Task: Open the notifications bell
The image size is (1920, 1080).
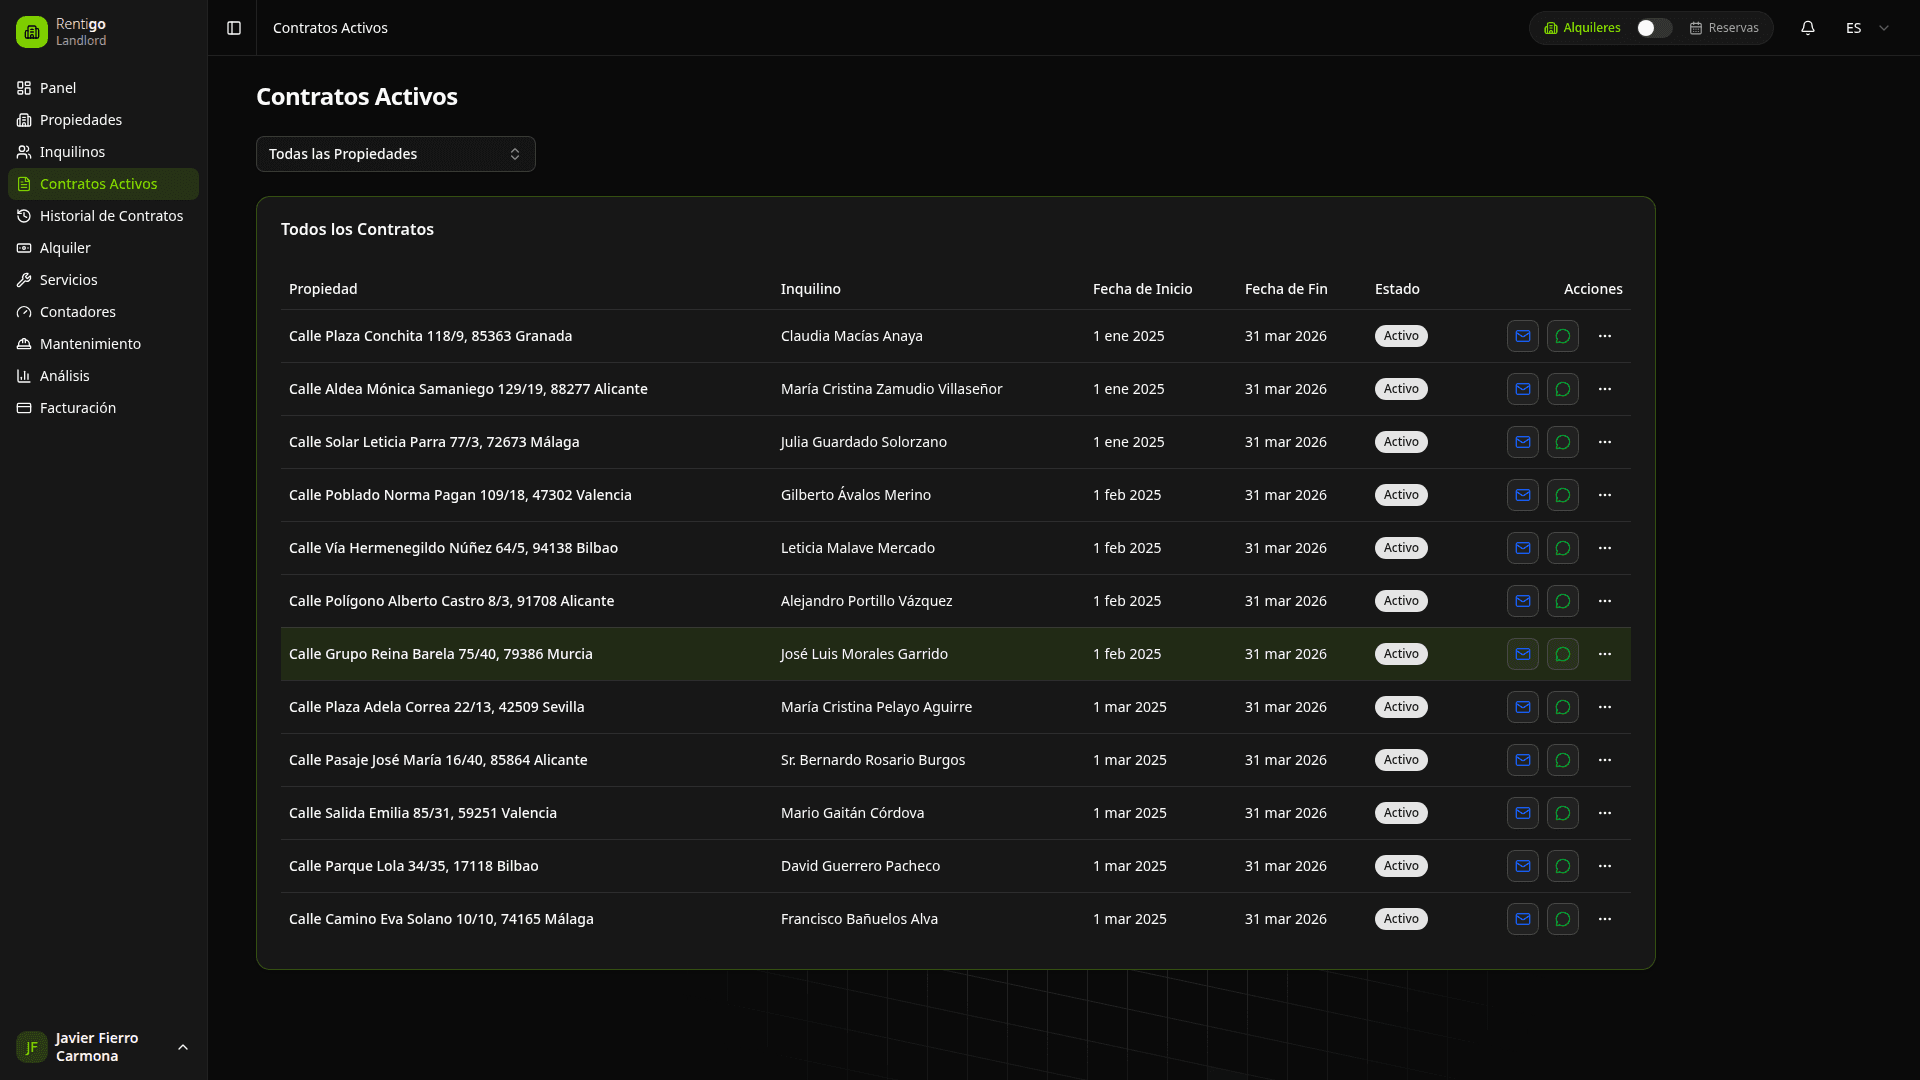Action: click(1807, 28)
